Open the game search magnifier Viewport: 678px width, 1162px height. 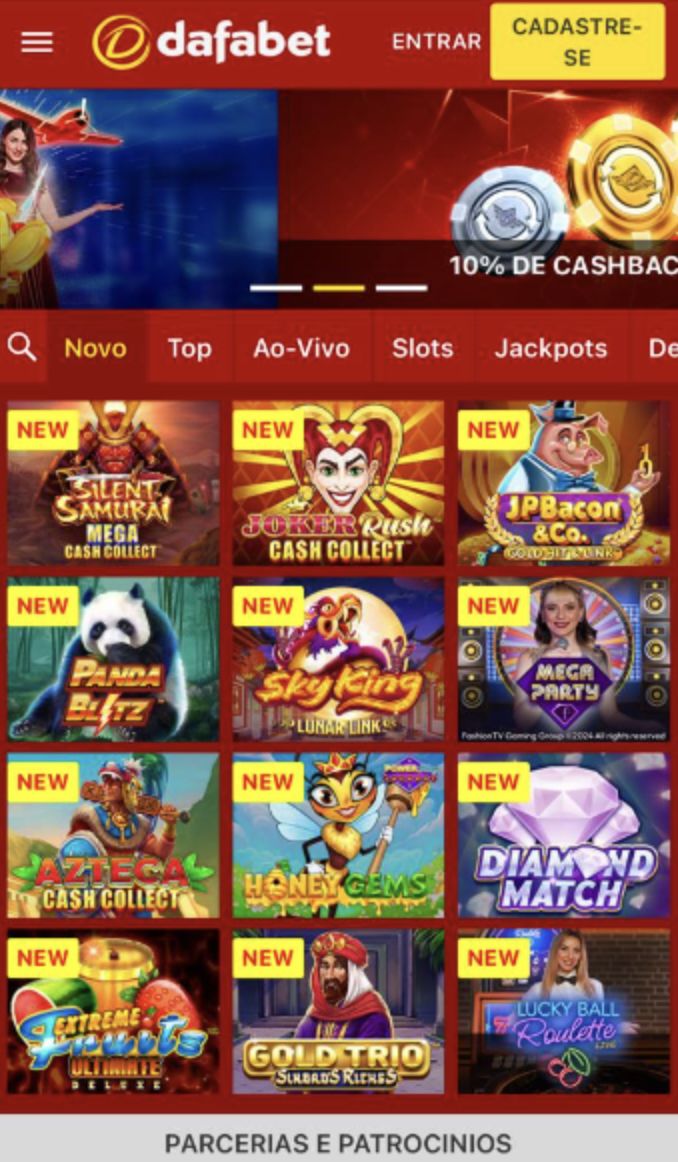(22, 347)
